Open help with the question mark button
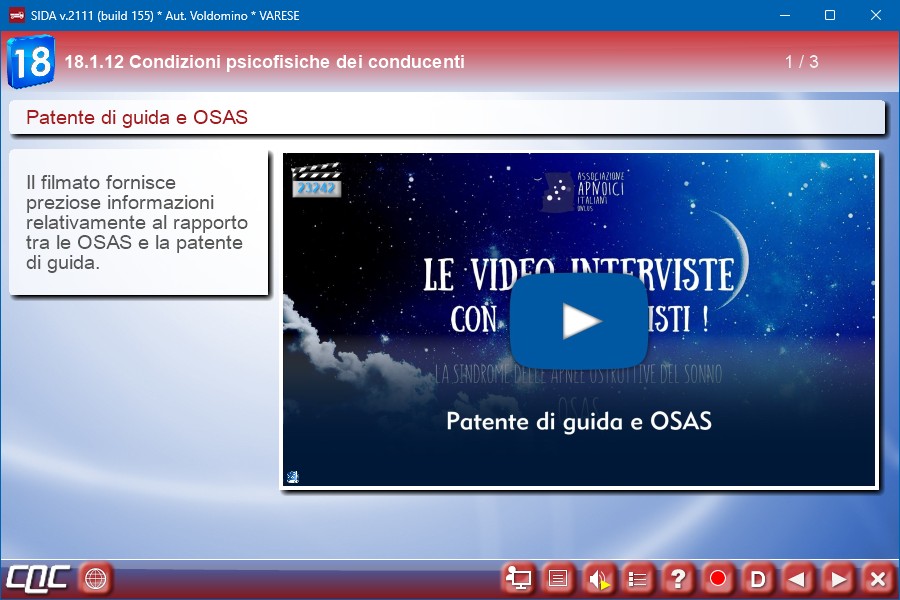This screenshot has width=900, height=600. click(x=678, y=578)
